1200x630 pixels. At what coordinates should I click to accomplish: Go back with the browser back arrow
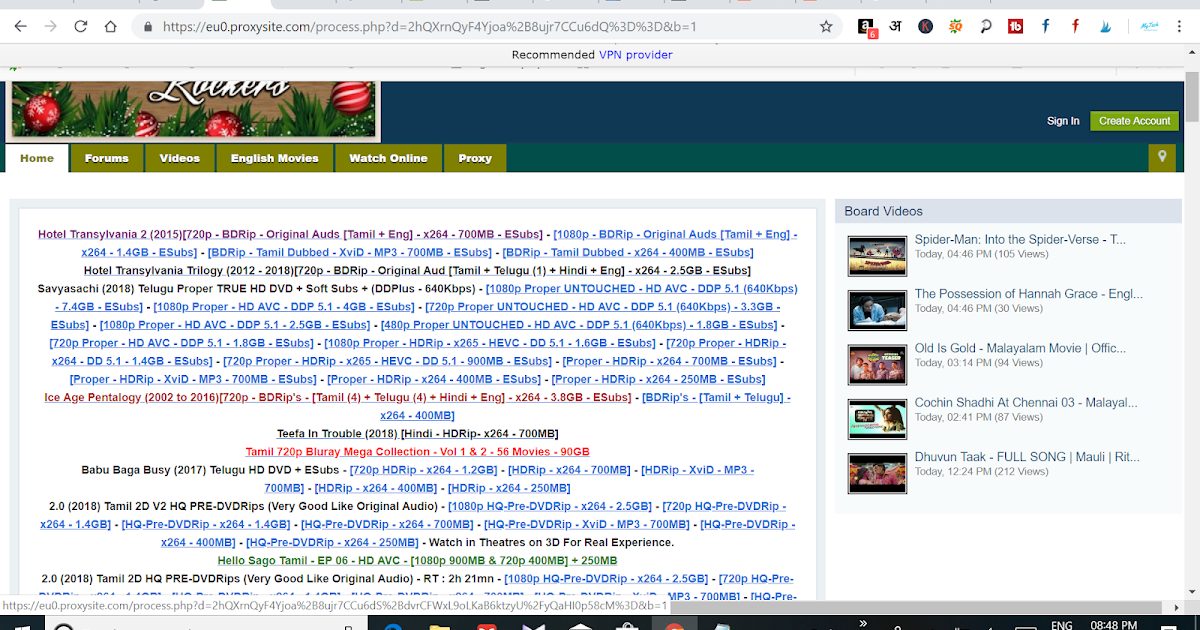click(x=20, y=26)
